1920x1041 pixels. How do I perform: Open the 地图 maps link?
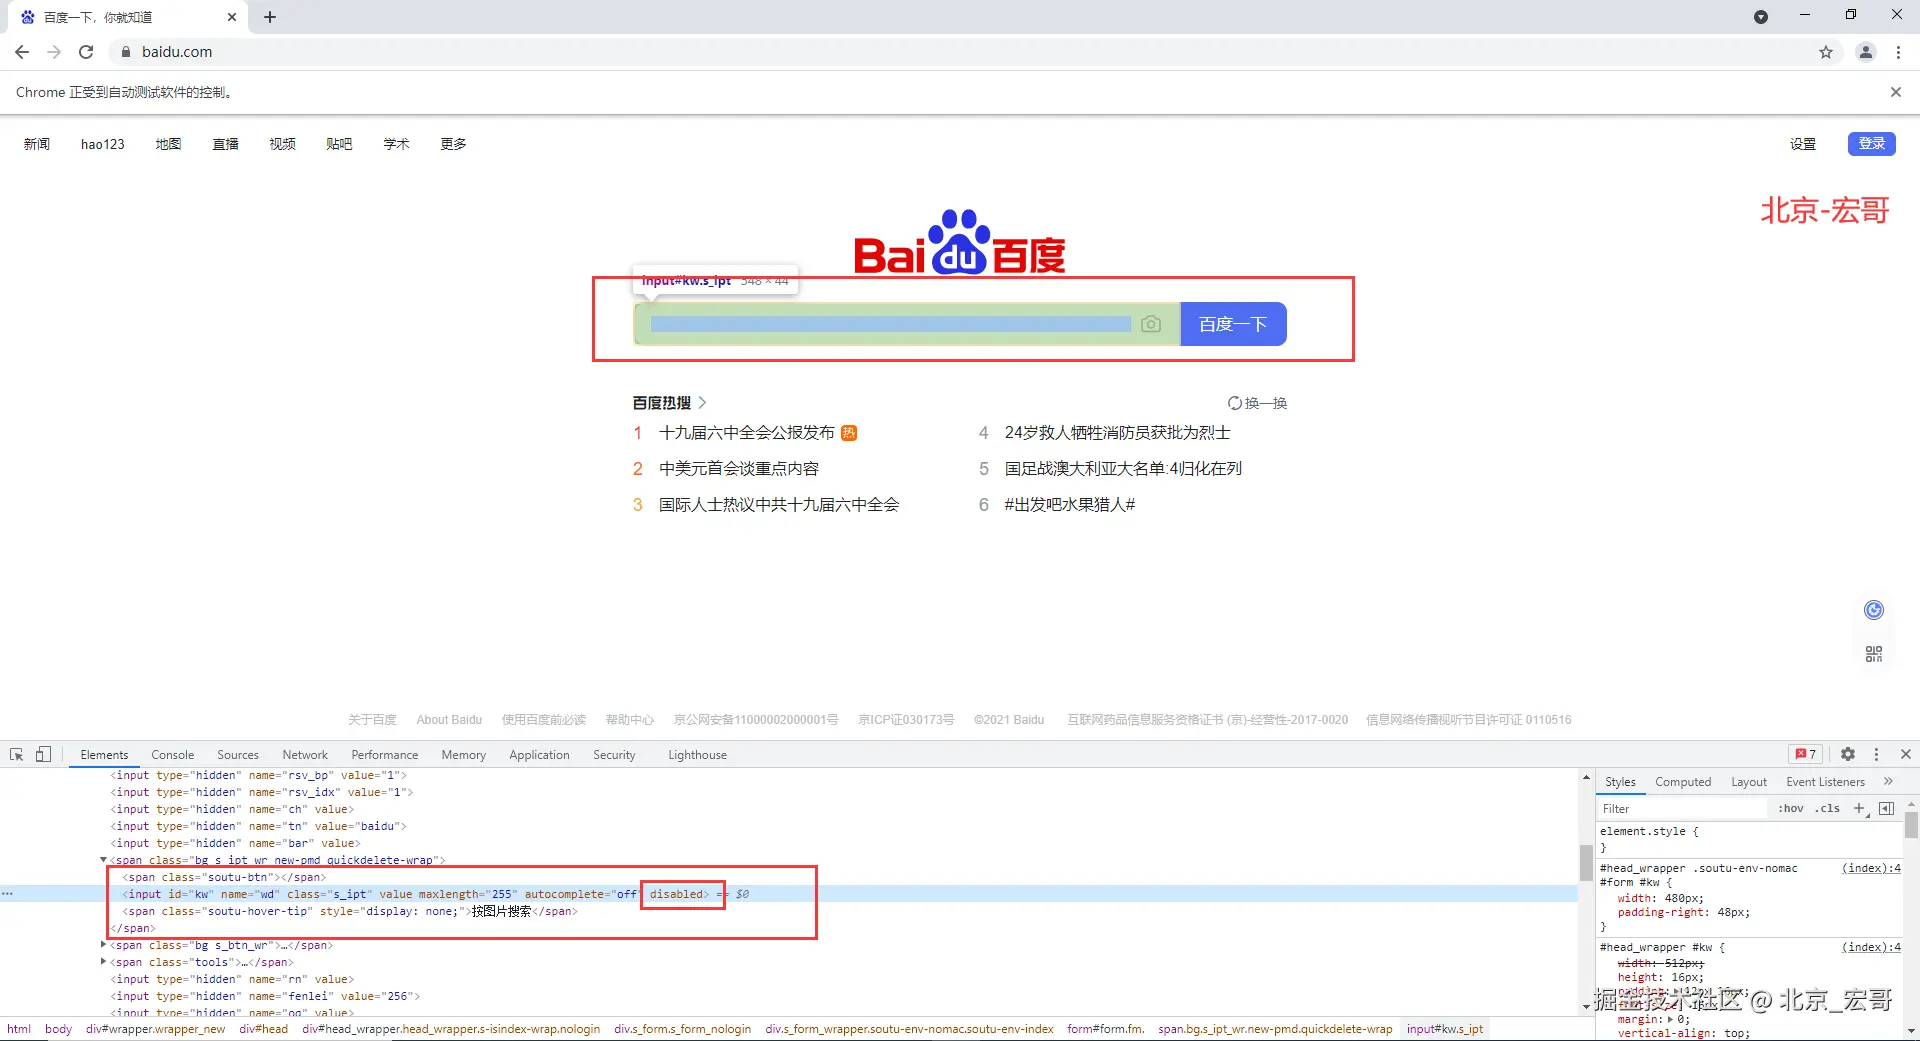click(168, 144)
